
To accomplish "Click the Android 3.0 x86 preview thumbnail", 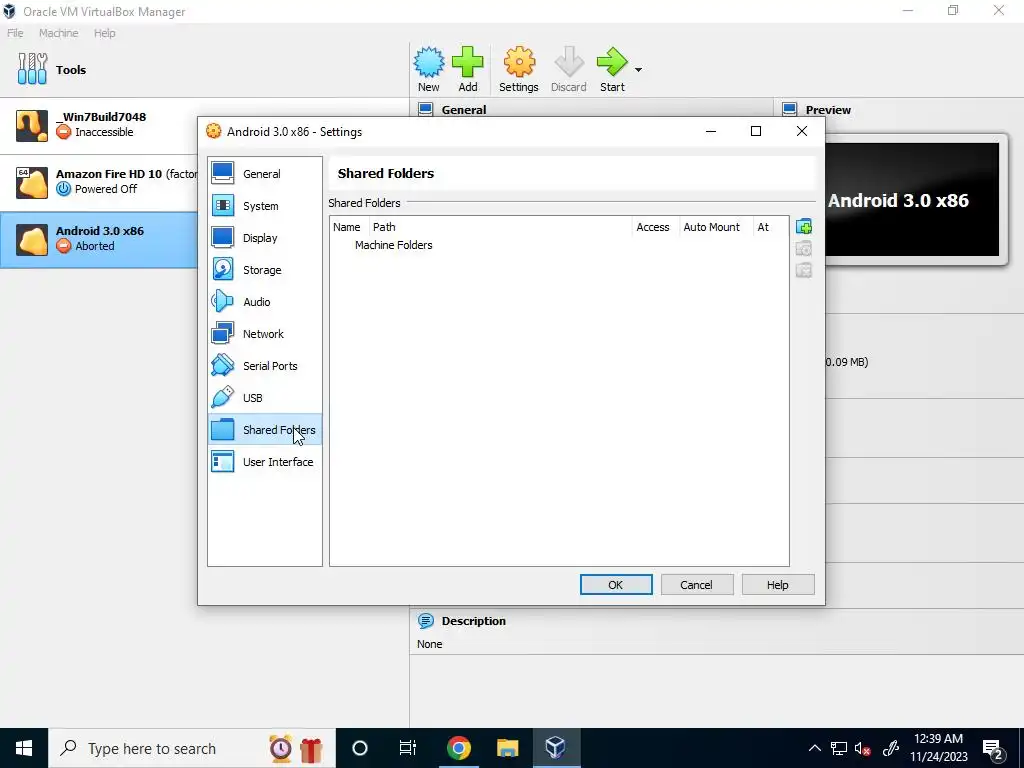I will (913, 199).
